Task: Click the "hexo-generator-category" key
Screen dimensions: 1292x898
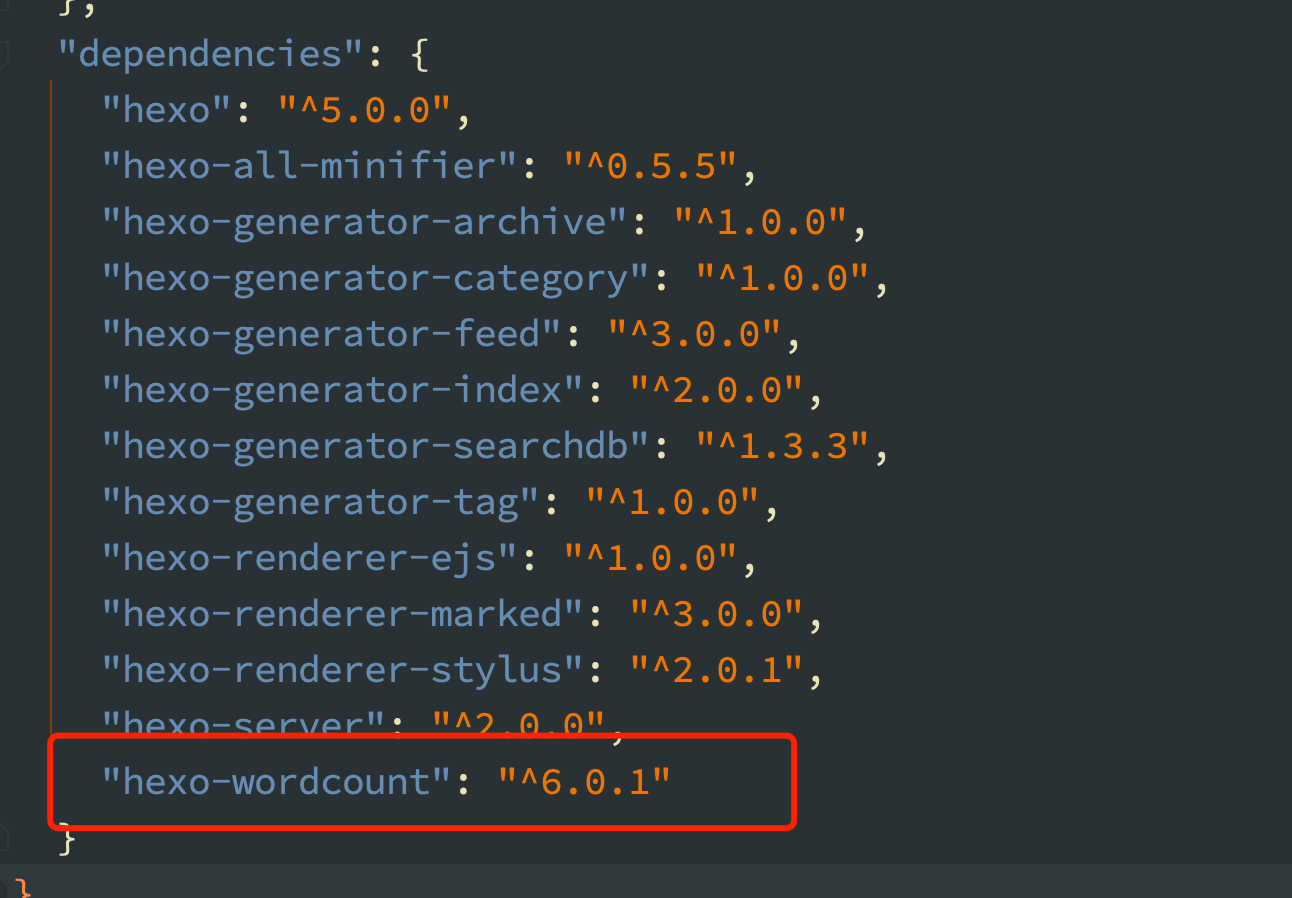Action: pyautogui.click(x=377, y=277)
